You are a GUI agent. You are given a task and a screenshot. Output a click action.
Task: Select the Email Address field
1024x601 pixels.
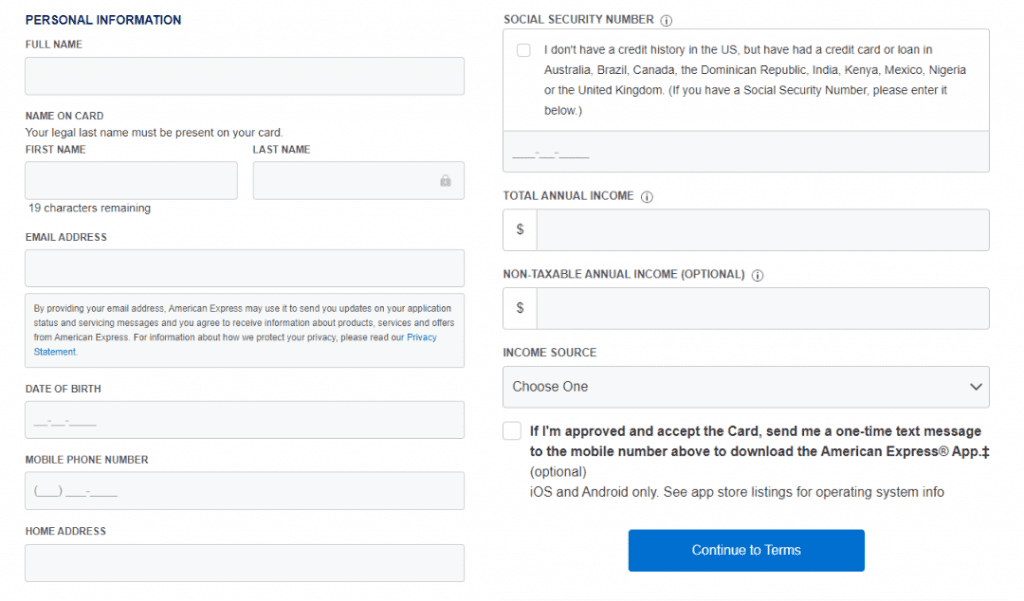244,268
